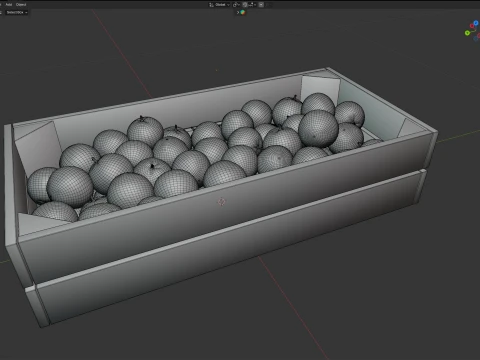480x360 pixels.
Task: Open the Add menu in viewport header
Action: click(9, 5)
